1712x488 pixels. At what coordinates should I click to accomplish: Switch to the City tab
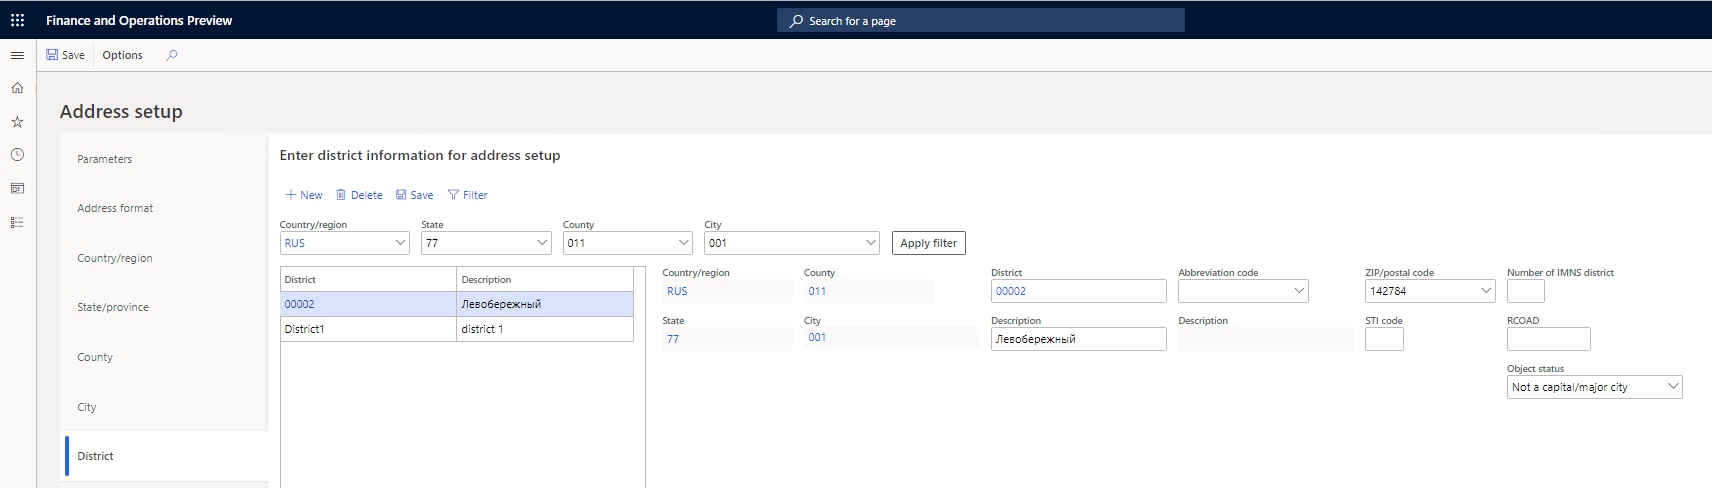[87, 407]
